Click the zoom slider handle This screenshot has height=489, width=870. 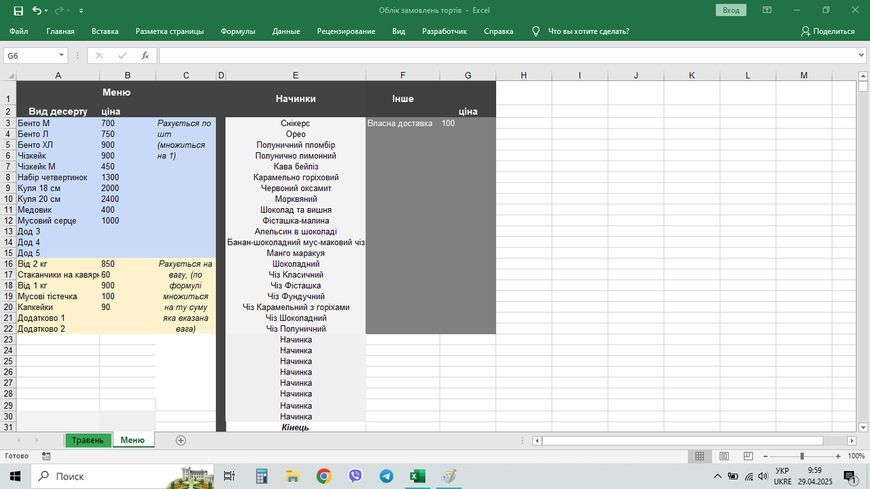[802, 456]
